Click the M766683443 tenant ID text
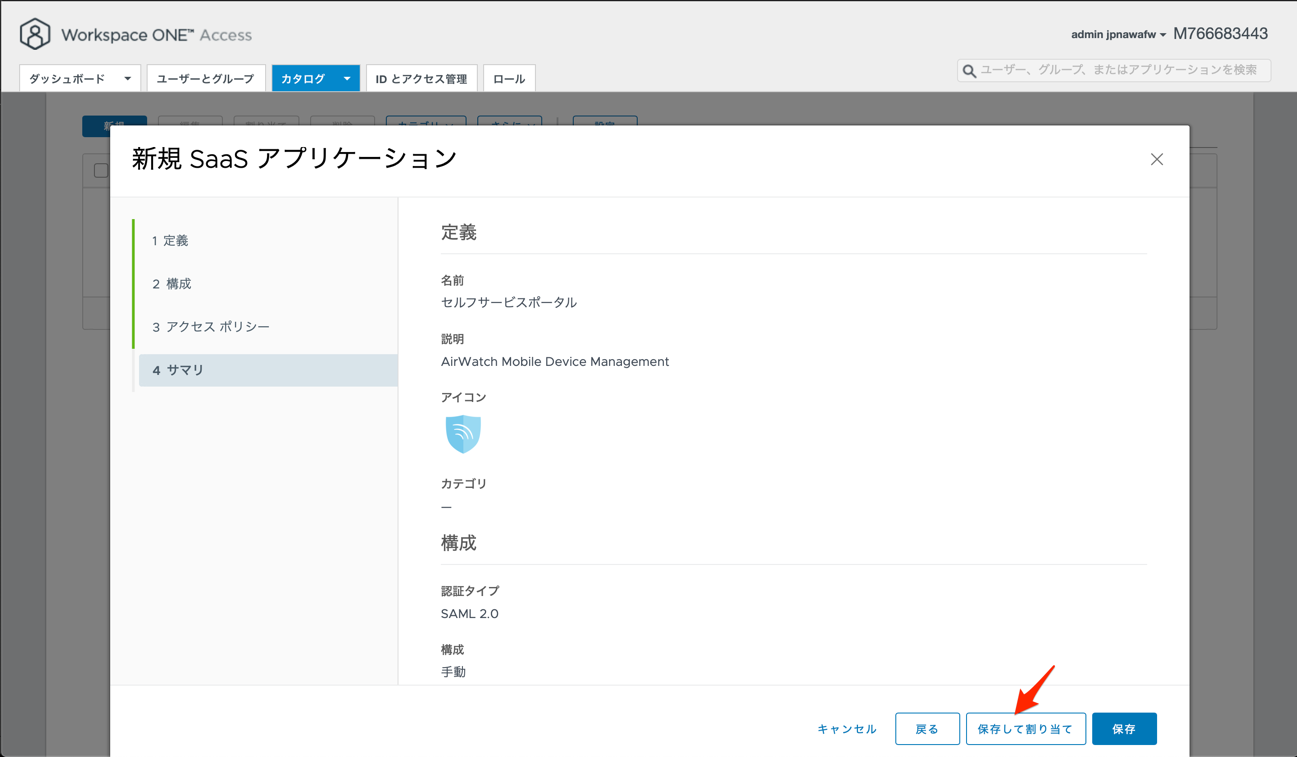Viewport: 1297px width, 757px height. pos(1220,34)
